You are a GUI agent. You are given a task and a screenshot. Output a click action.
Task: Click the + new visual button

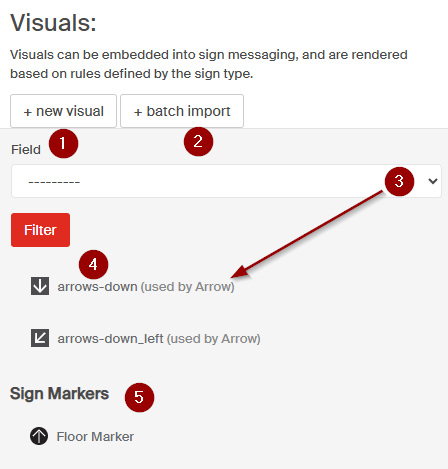click(63, 111)
